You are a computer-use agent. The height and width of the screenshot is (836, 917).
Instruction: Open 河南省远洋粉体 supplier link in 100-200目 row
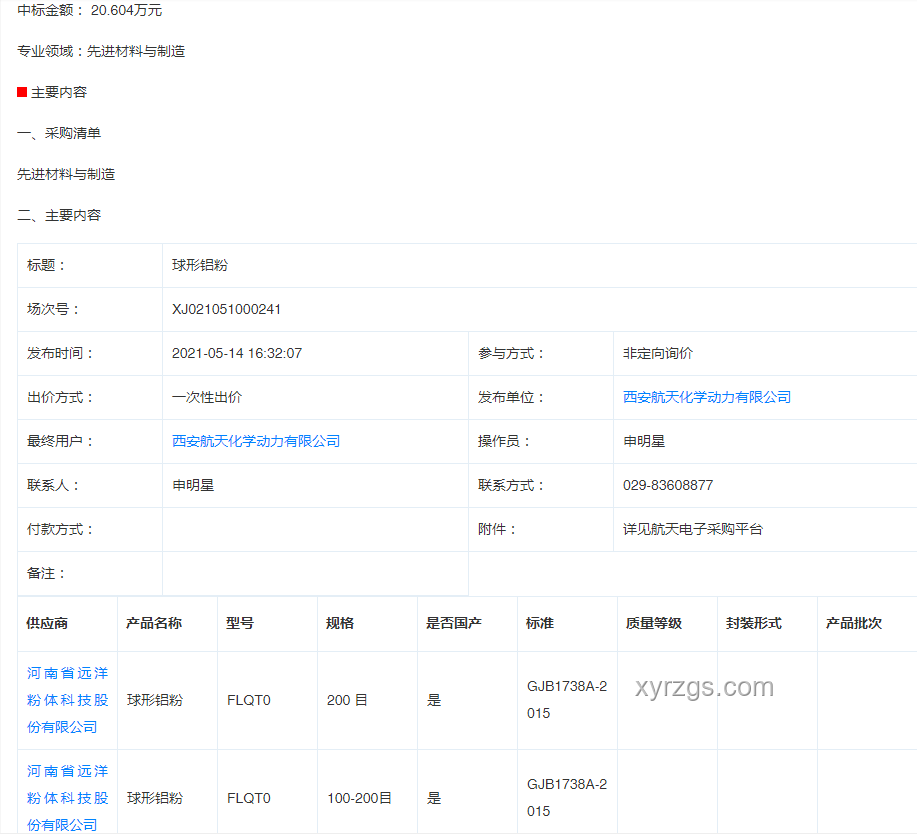[67, 798]
